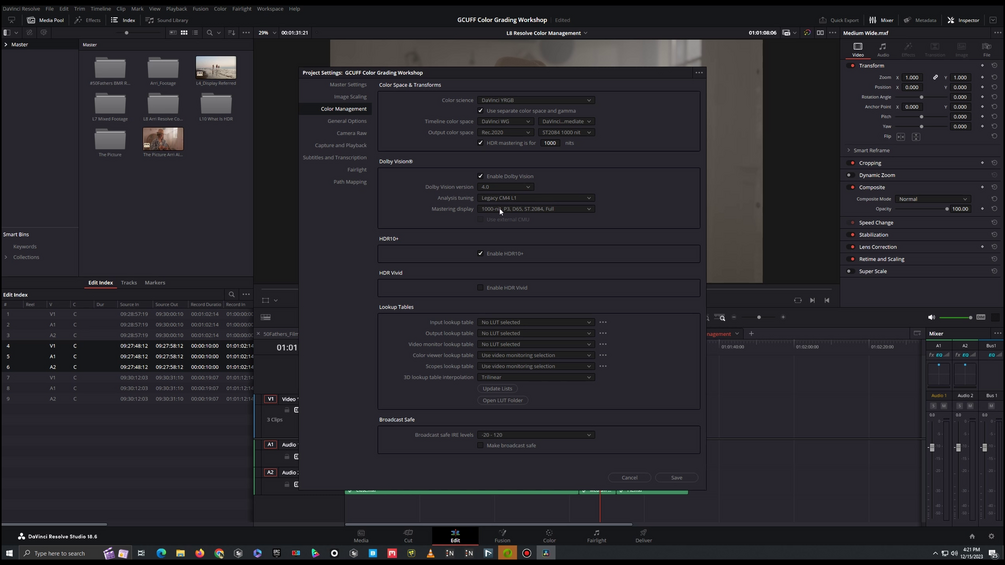
Task: Click the Save button
Action: [x=677, y=477]
